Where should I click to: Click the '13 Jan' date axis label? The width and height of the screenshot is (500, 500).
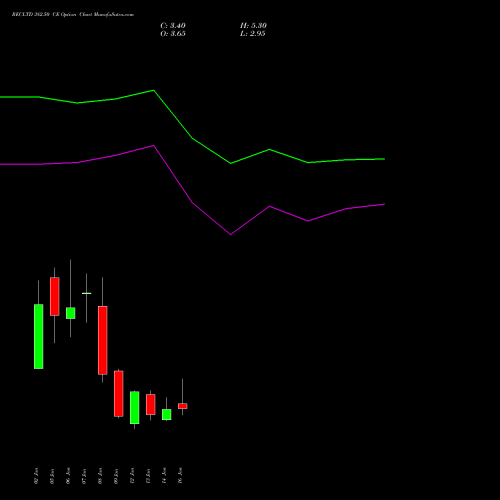[x=148, y=476]
